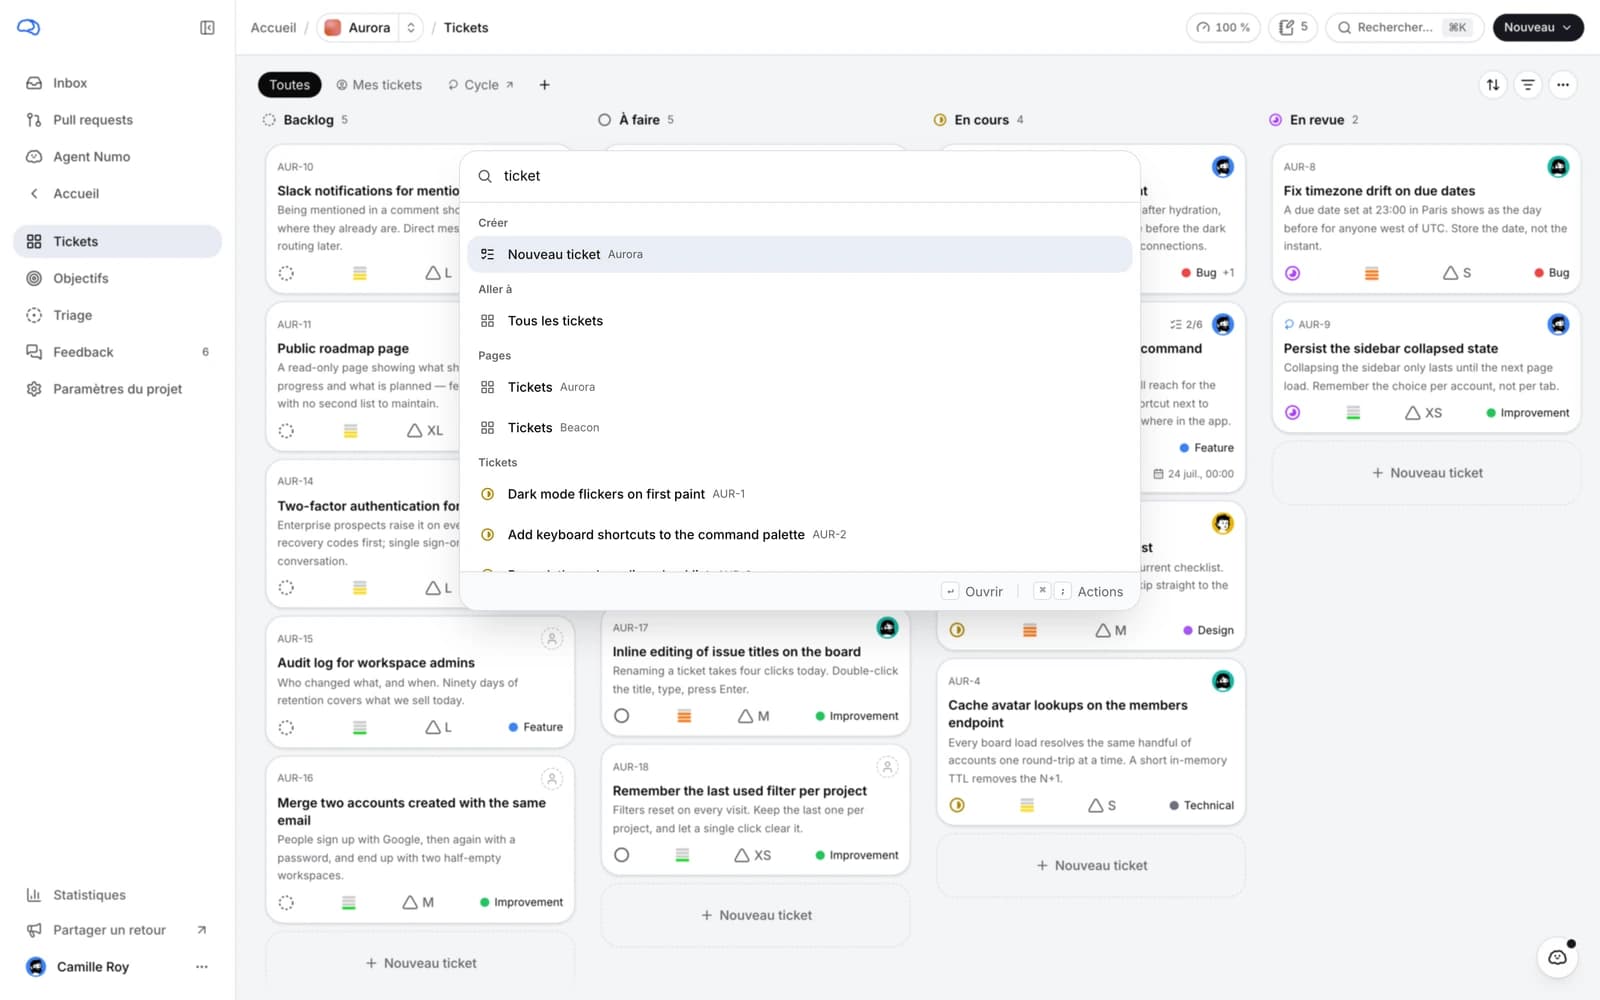The width and height of the screenshot is (1600, 1000).
Task: Open drafts counter showing 5
Action: click(1293, 28)
